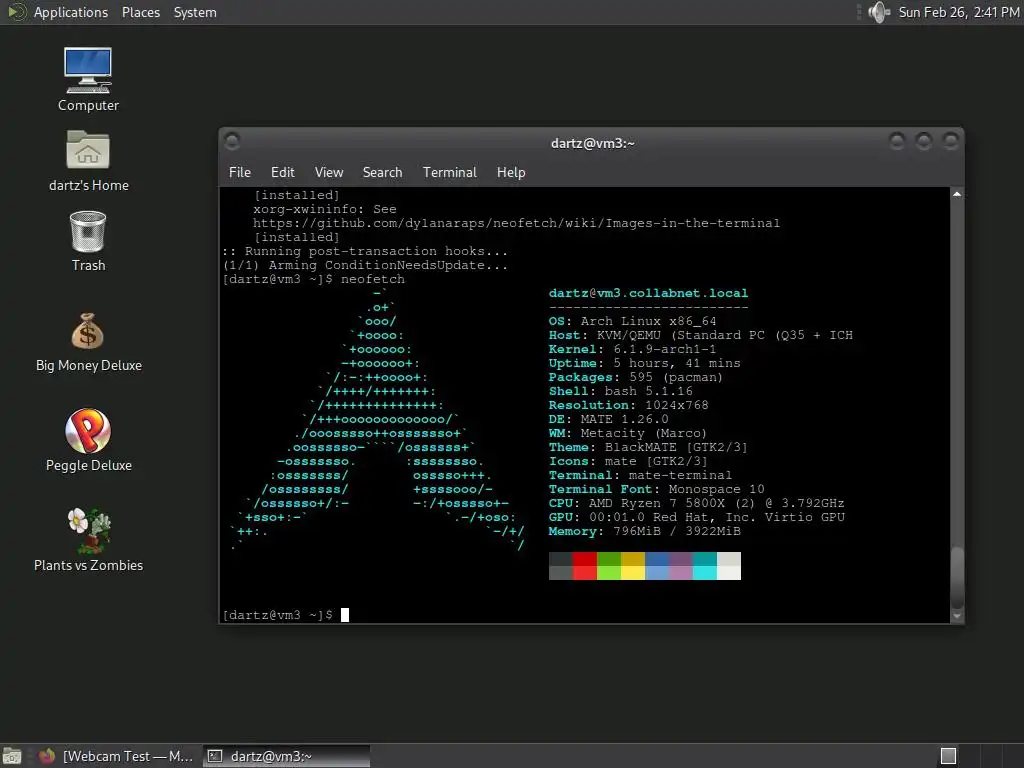Screen dimensions: 1024x768
Task: Click the terminal prompt cursor at bottom
Action: pyautogui.click(x=345, y=615)
